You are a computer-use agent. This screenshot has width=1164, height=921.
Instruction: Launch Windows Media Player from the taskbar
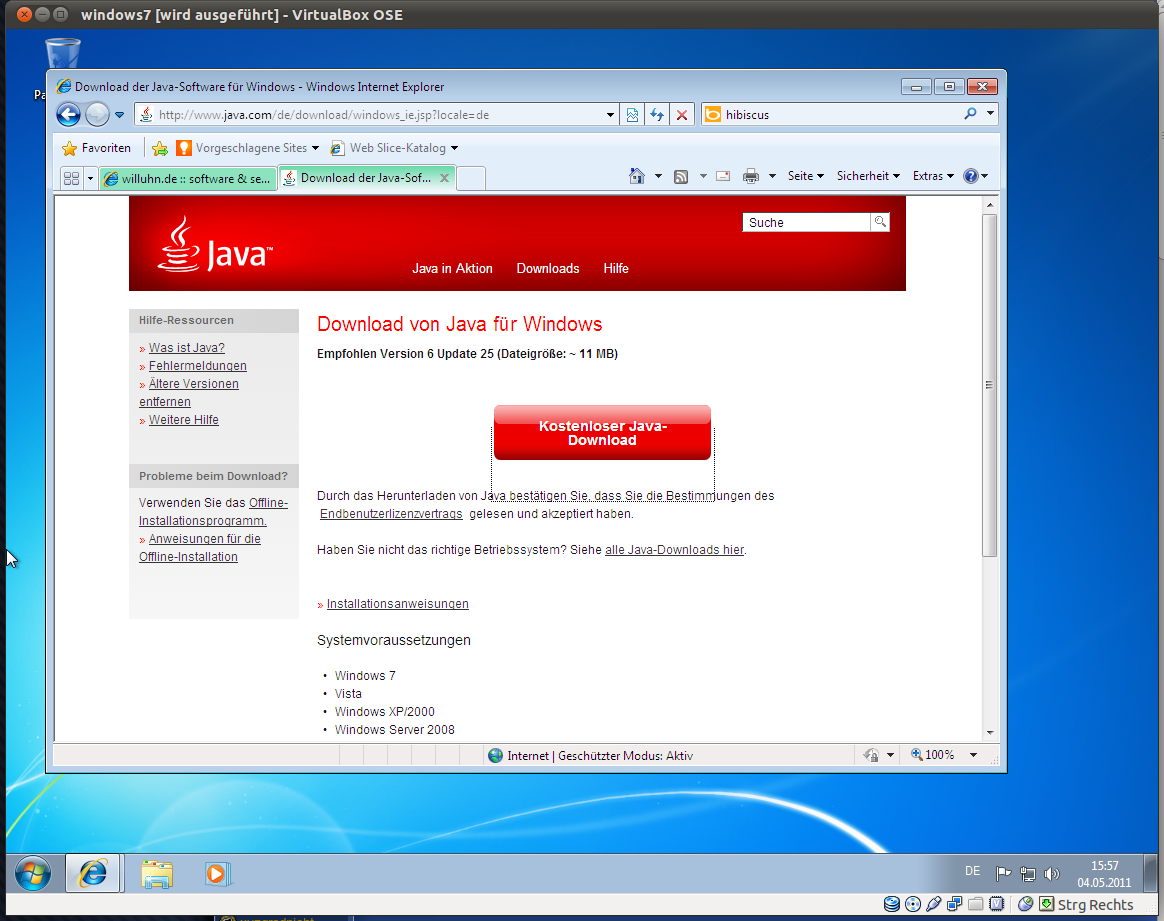coord(218,874)
